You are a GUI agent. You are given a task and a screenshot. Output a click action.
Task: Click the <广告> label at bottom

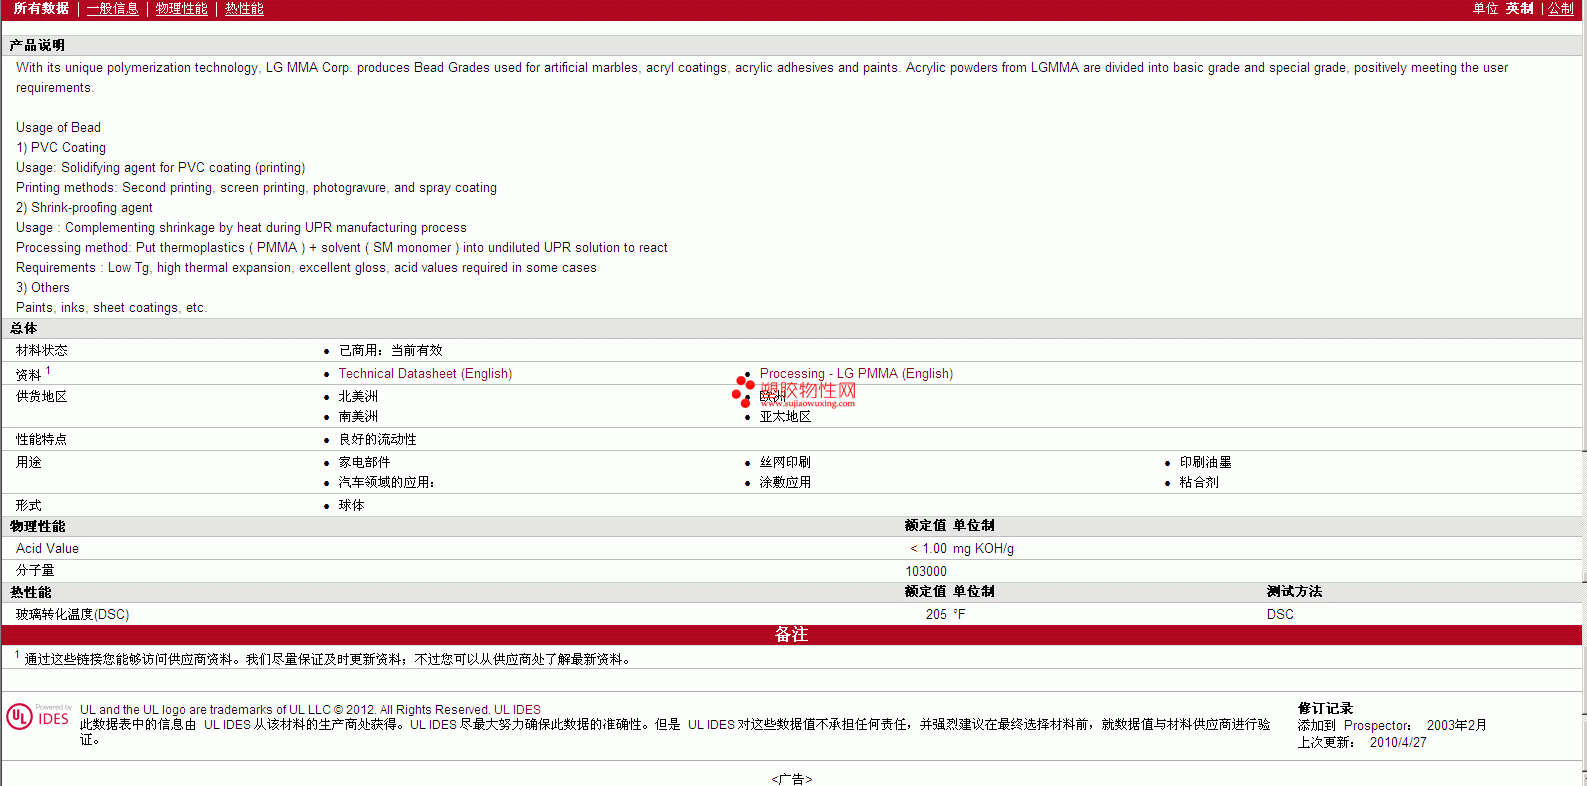point(792,779)
